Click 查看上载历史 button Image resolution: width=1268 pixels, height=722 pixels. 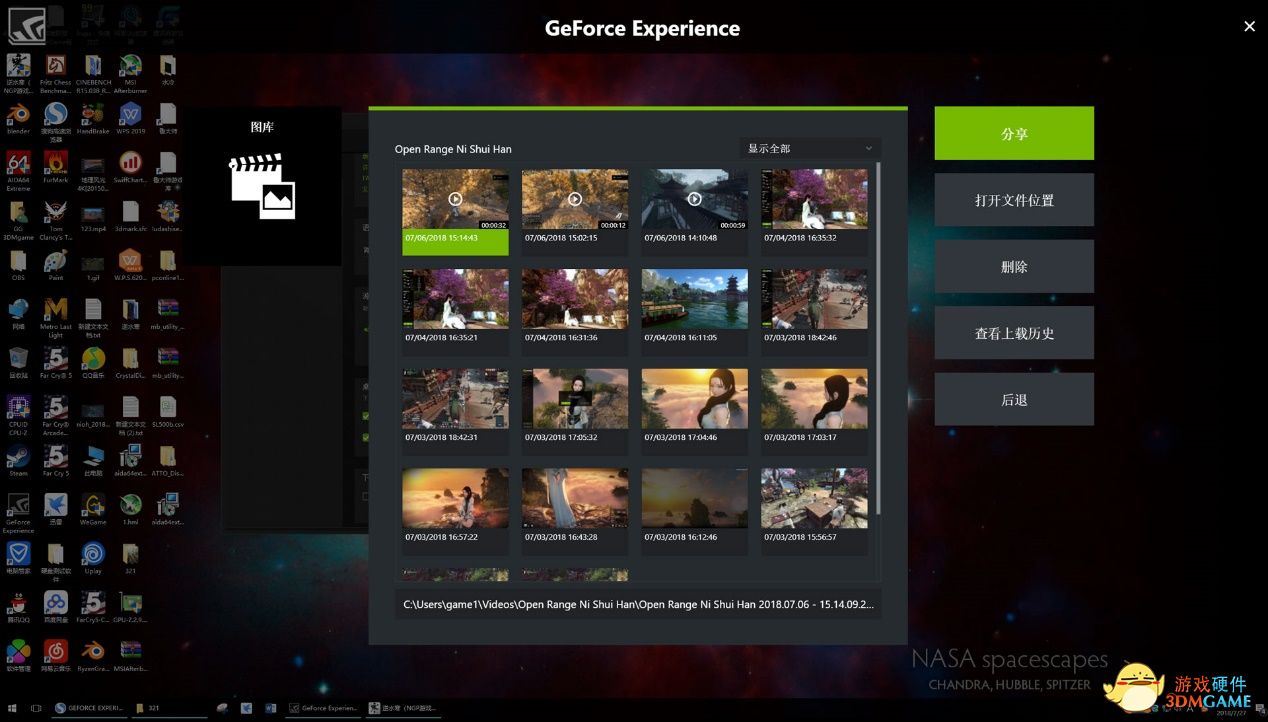tap(1014, 333)
